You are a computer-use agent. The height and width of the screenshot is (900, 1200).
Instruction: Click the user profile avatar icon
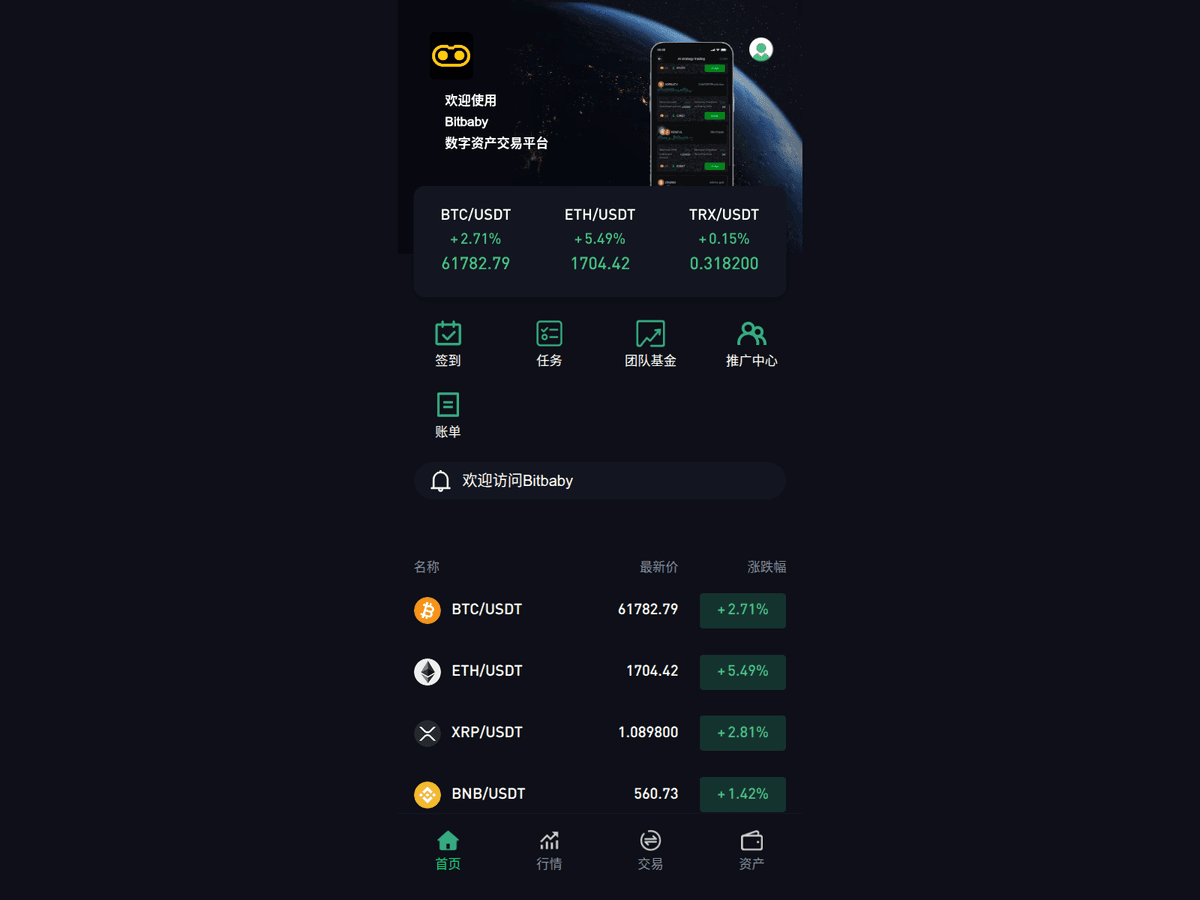[x=761, y=49]
